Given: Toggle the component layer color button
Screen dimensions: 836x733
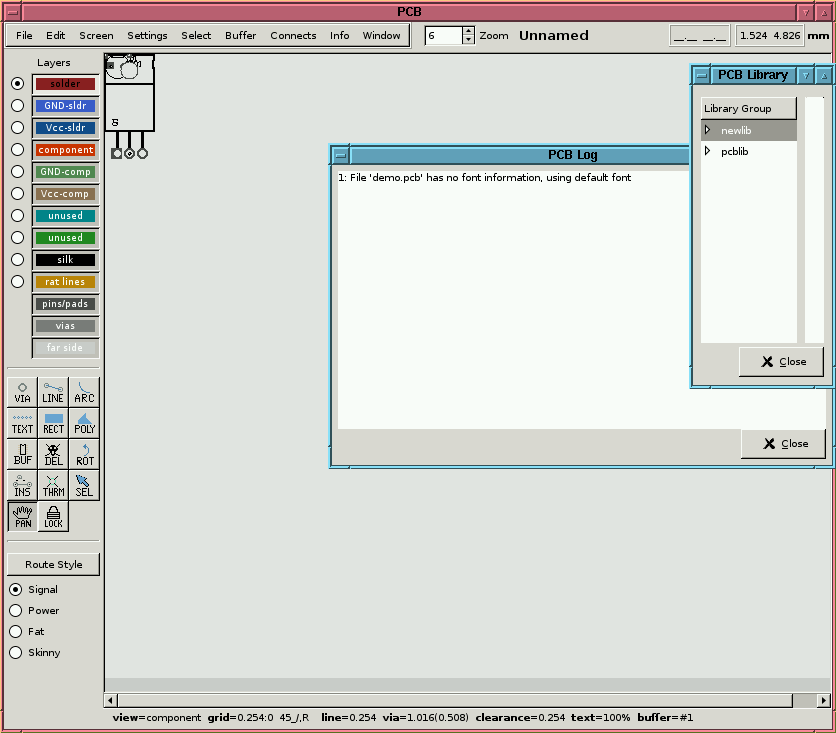Looking at the screenshot, I should pos(65,150).
